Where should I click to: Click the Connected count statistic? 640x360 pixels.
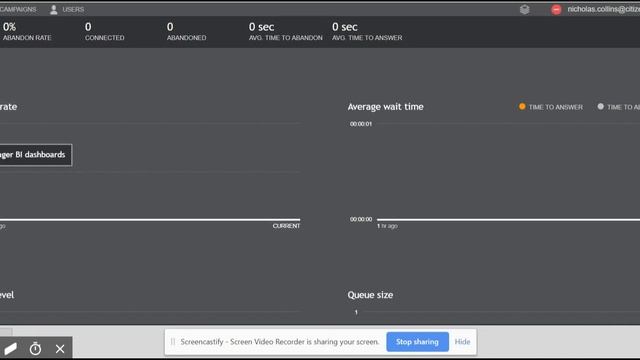[x=104, y=31]
